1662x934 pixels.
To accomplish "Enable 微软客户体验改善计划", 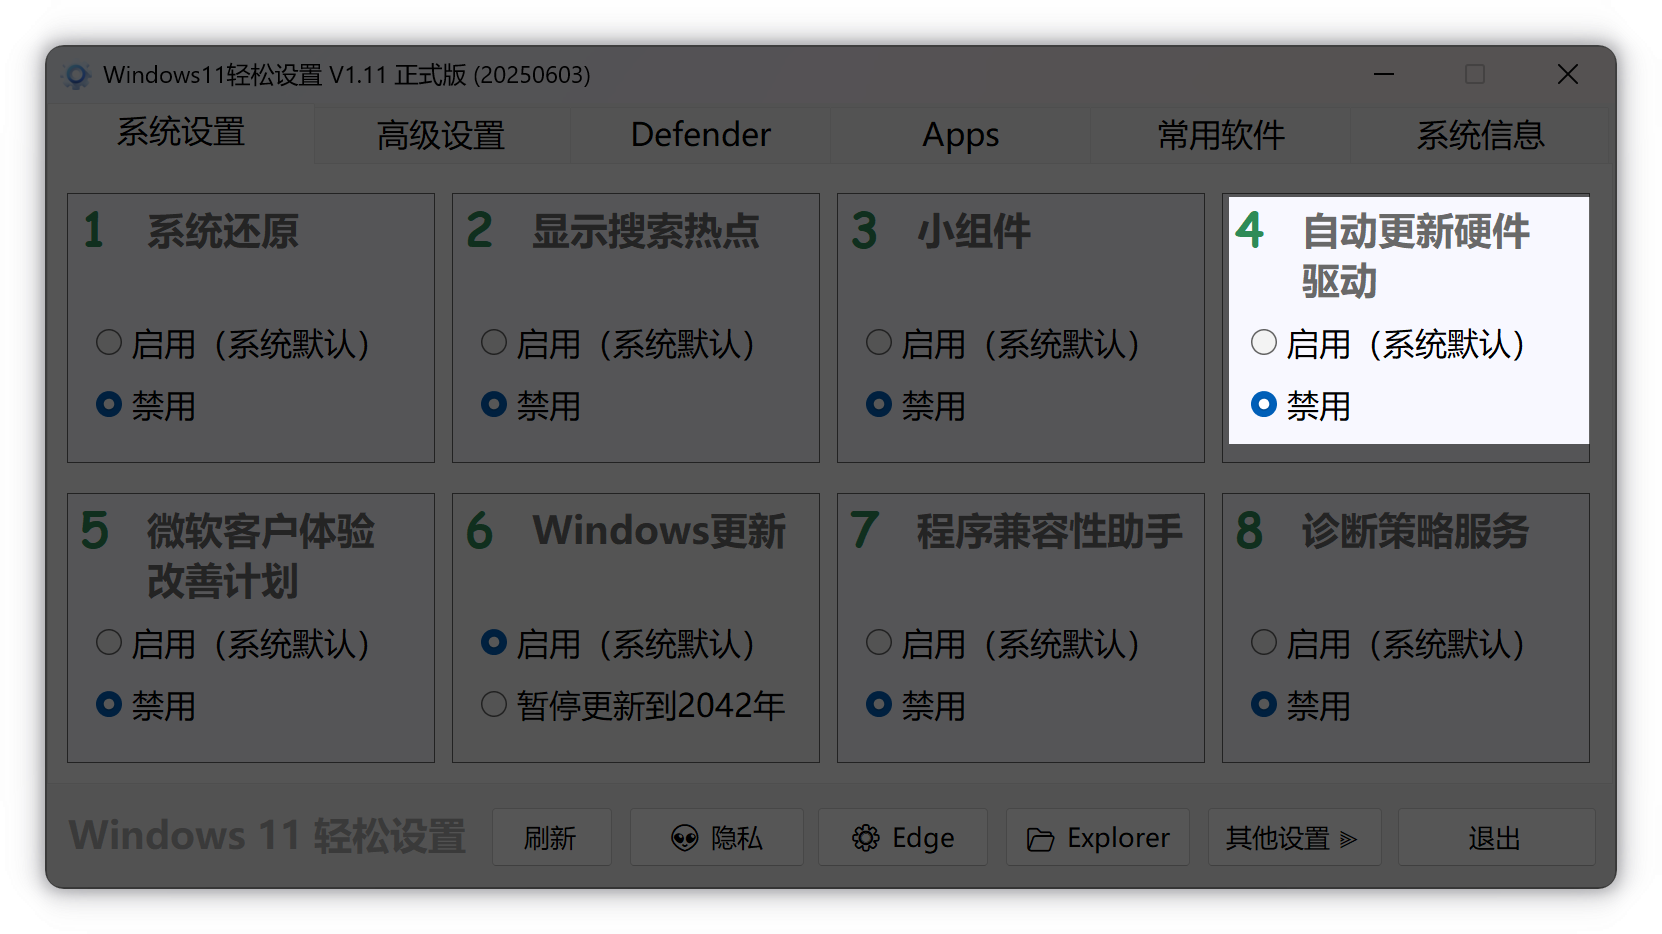I will [x=109, y=643].
